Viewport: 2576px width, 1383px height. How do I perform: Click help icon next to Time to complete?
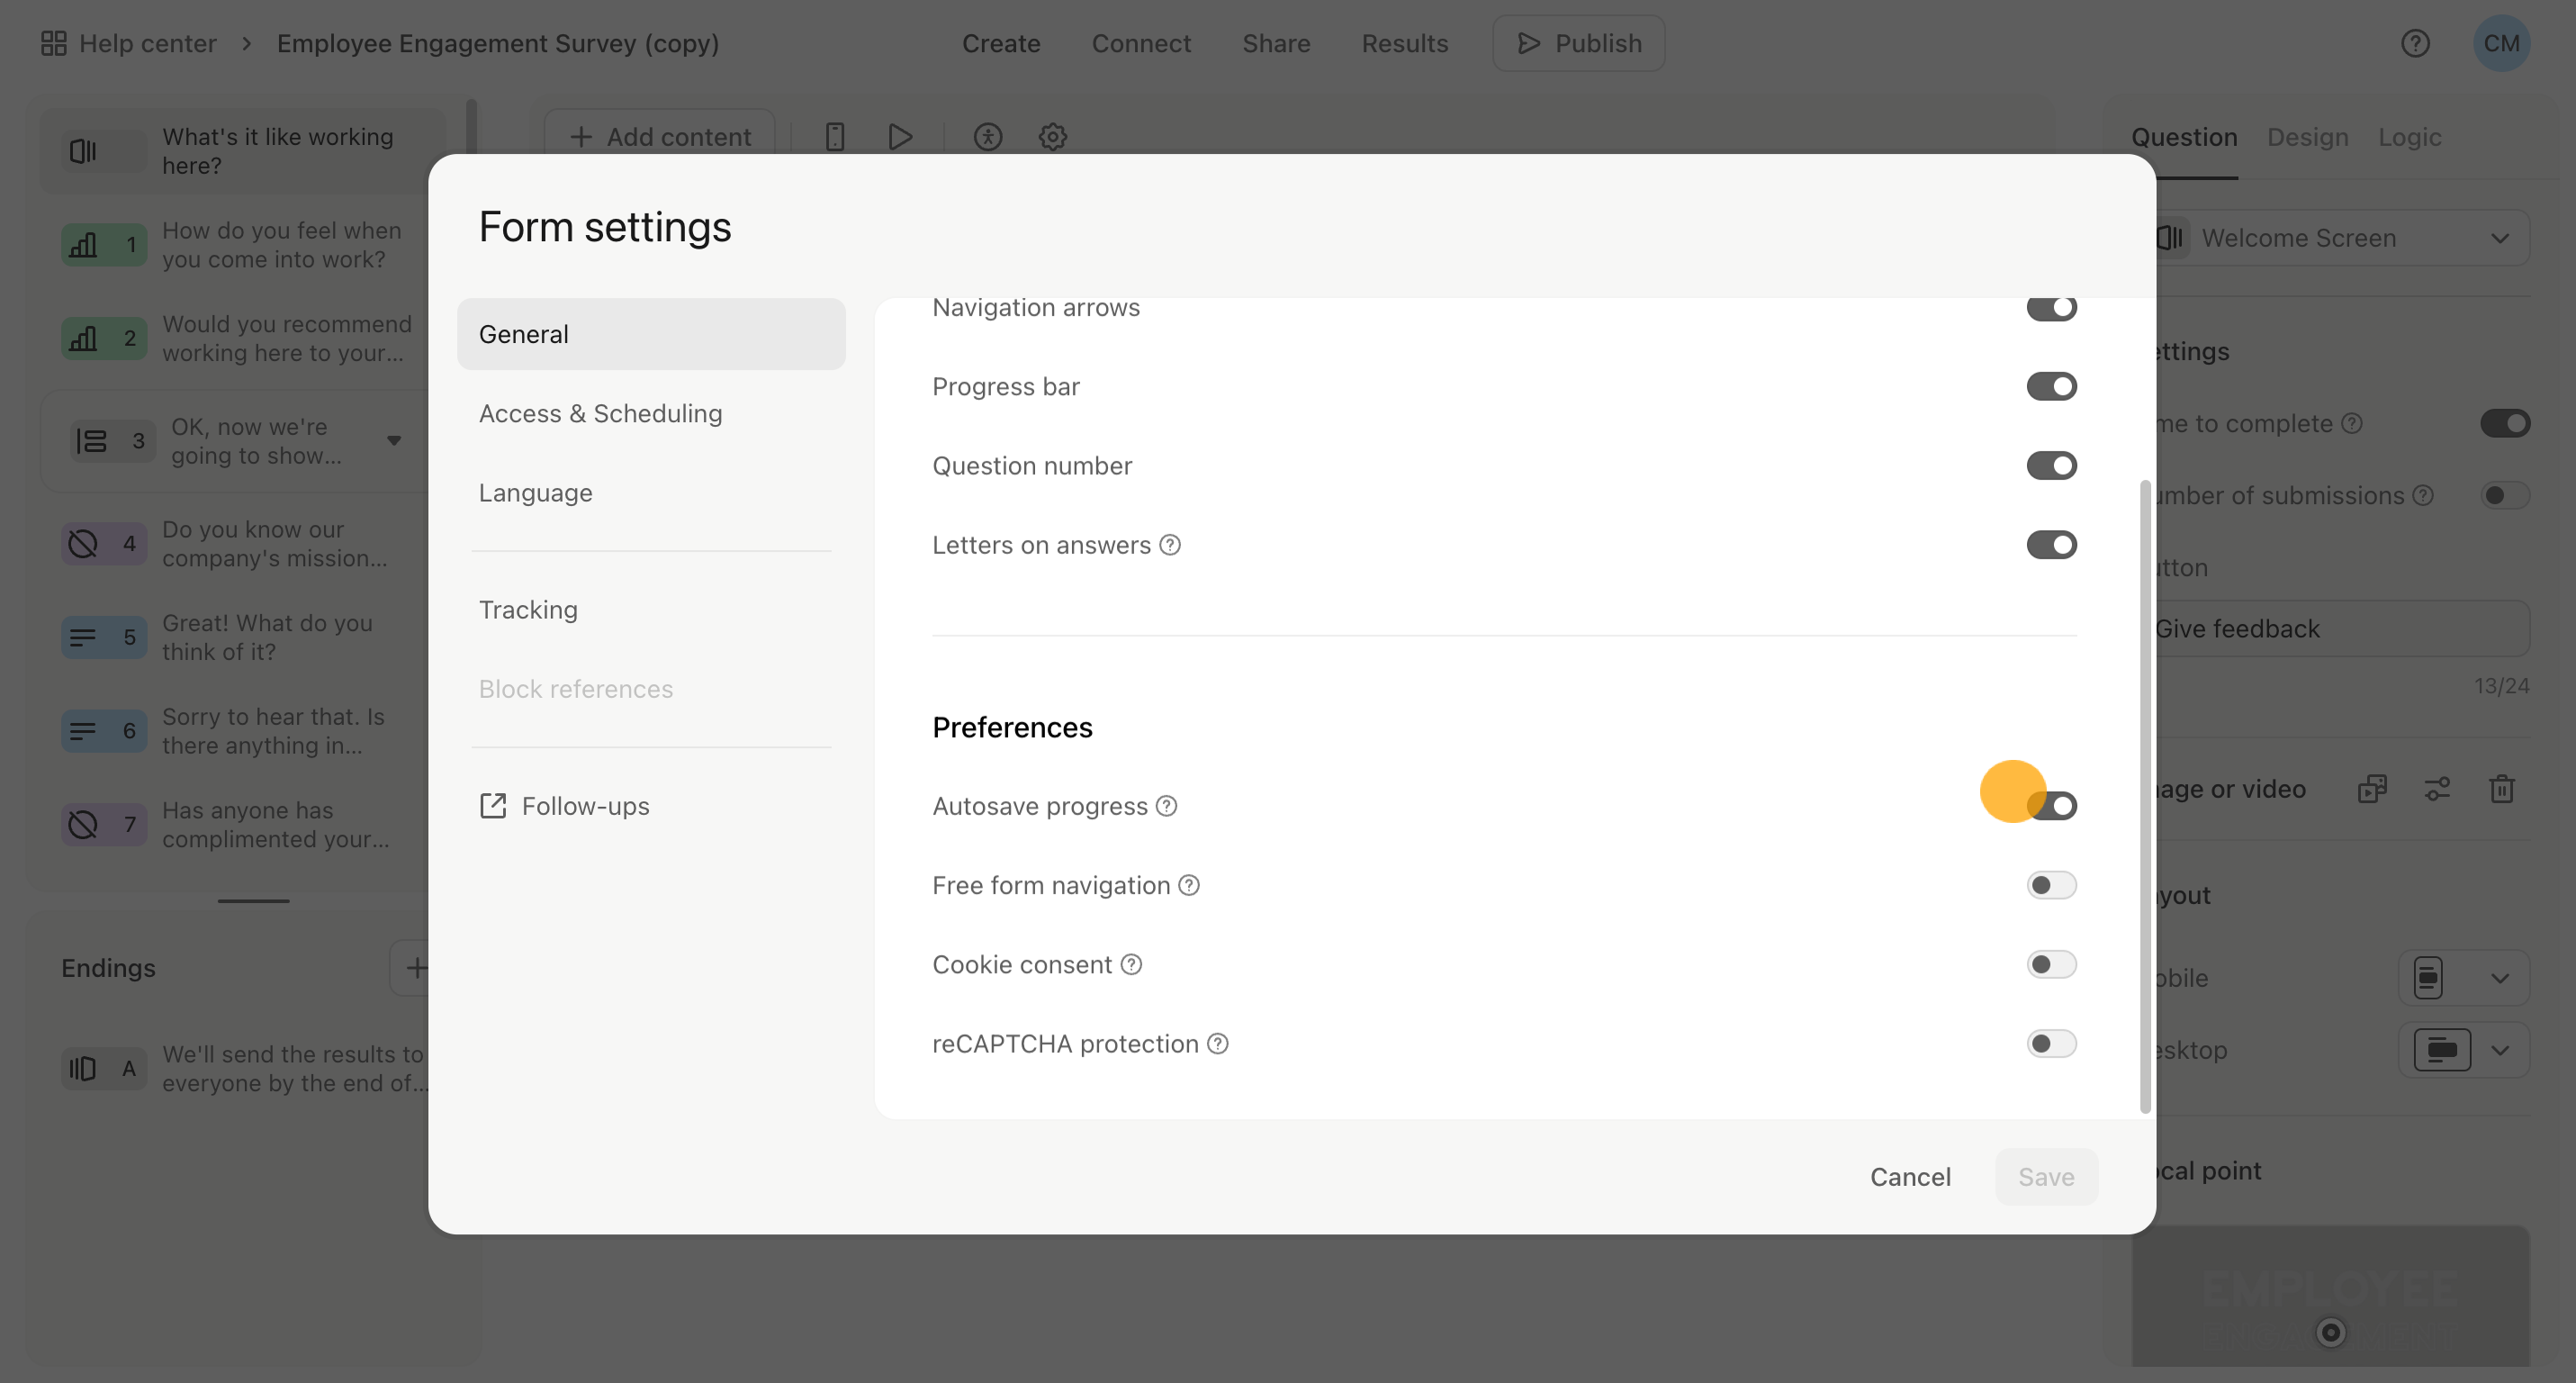(2352, 423)
